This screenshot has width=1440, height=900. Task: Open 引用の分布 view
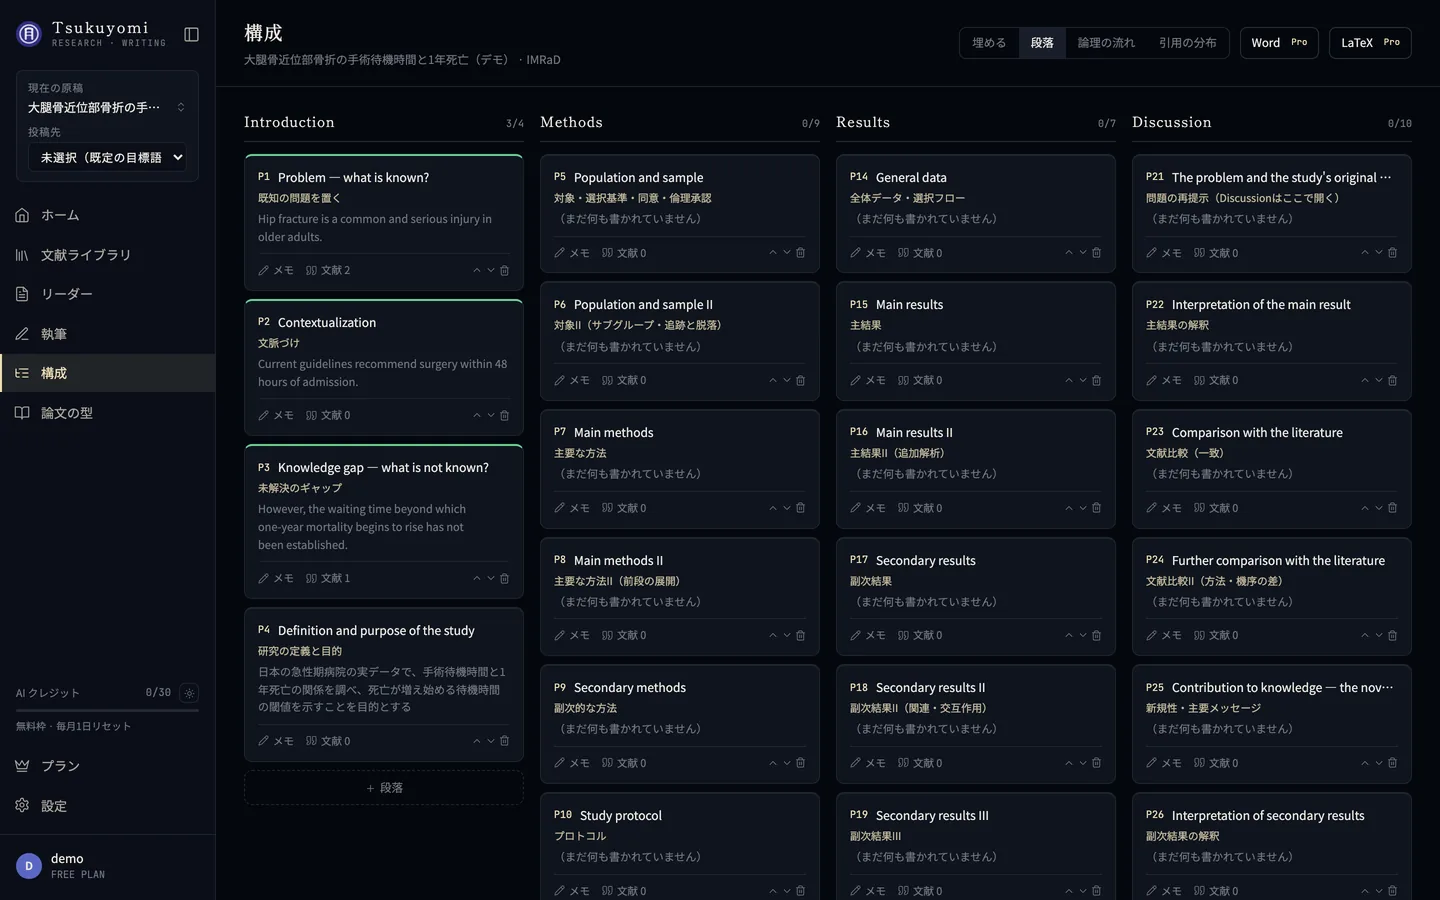click(1188, 43)
